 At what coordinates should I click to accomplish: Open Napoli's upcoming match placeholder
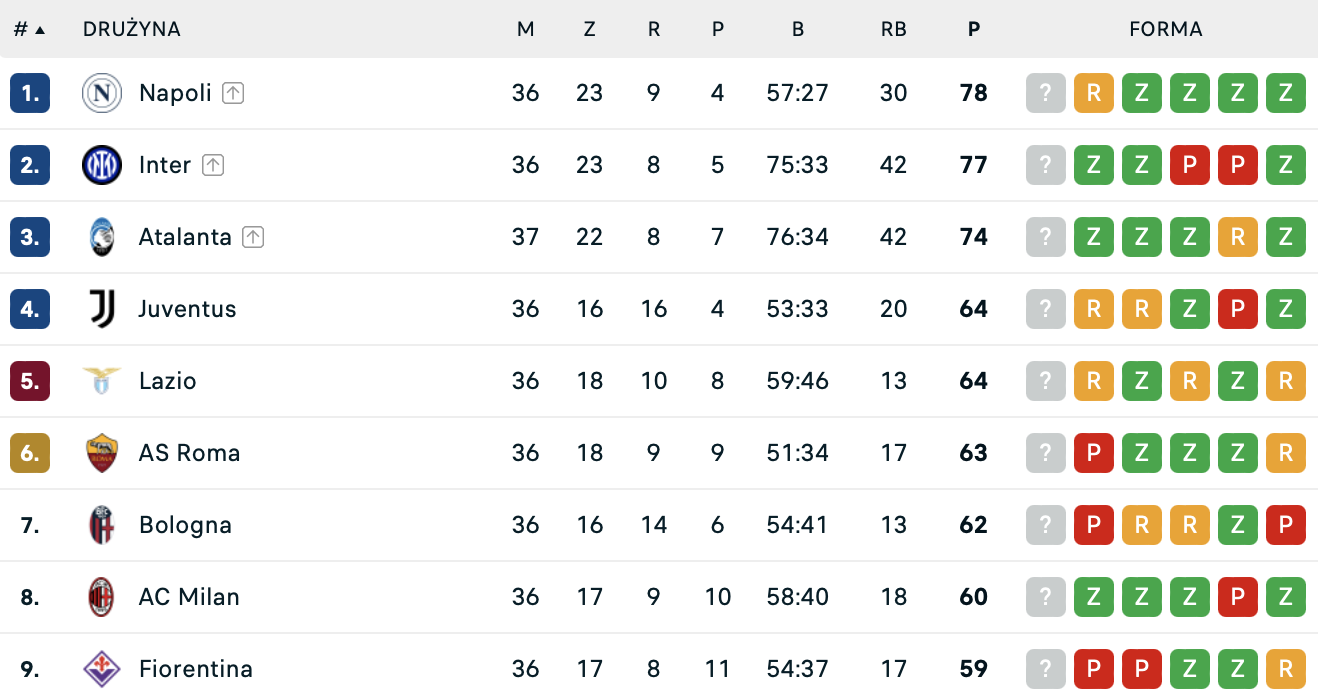(1045, 92)
